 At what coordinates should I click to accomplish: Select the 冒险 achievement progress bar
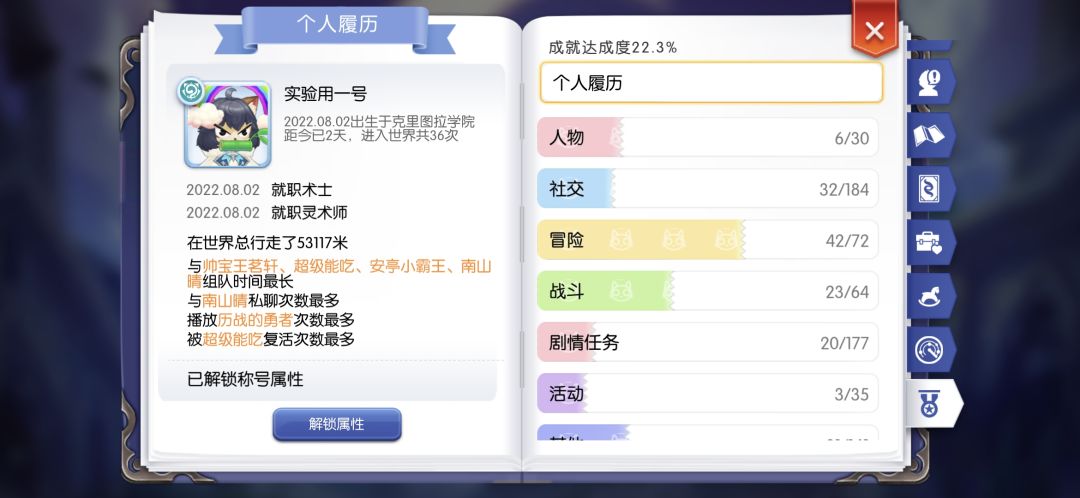(708, 241)
